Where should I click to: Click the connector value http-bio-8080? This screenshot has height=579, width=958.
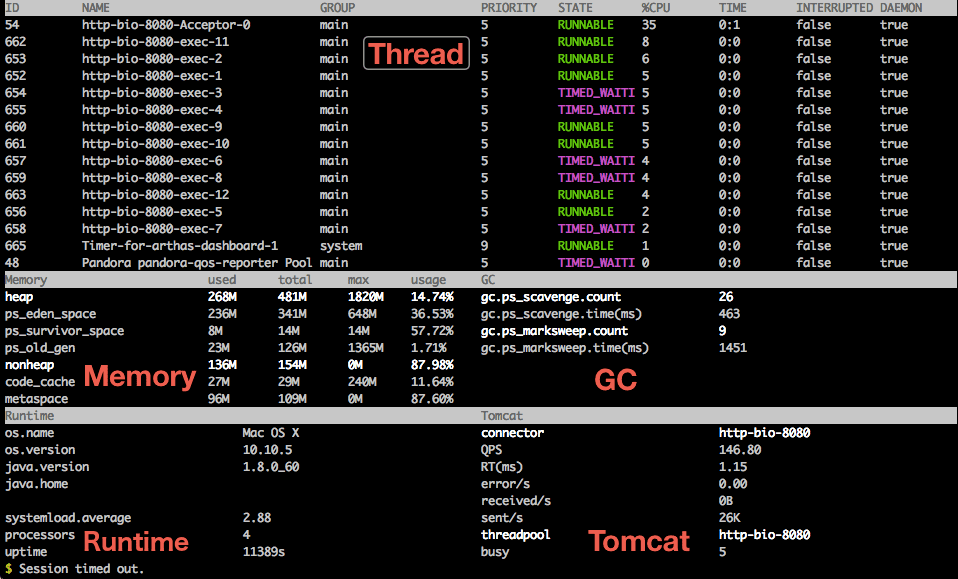click(x=764, y=433)
